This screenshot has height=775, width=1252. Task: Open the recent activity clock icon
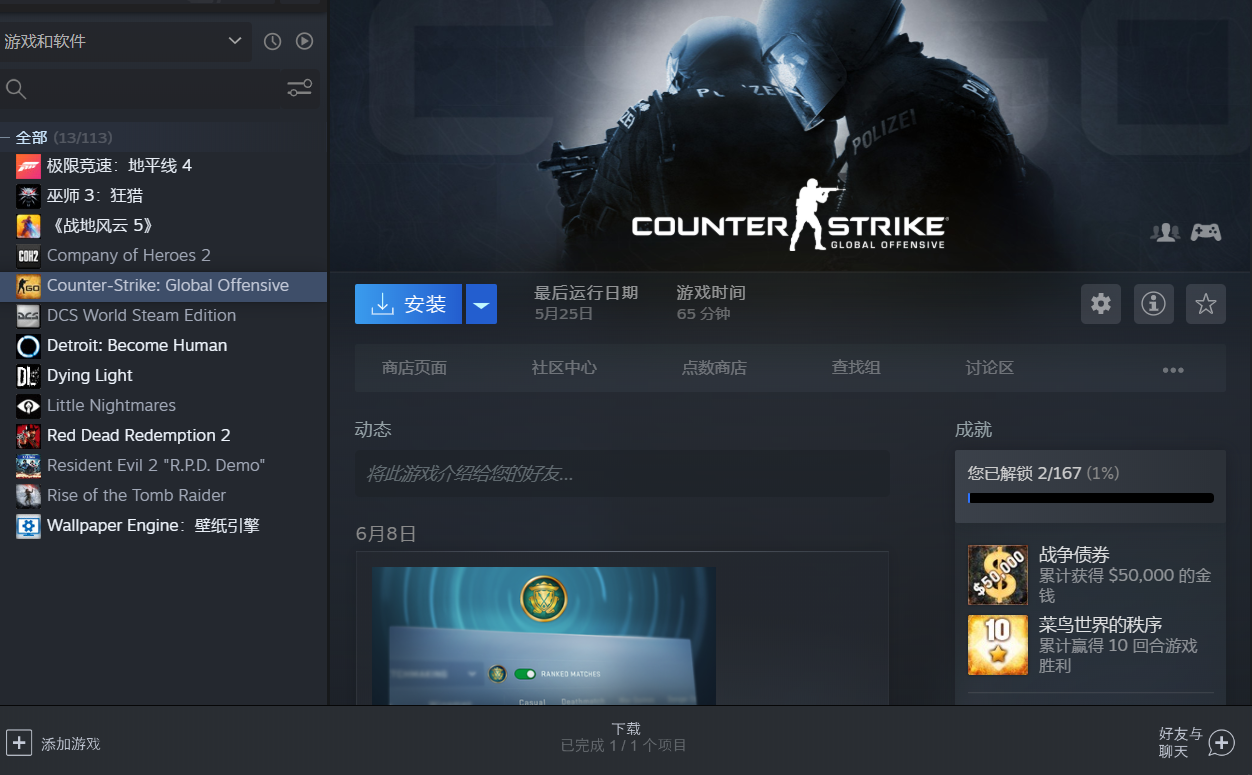(272, 41)
